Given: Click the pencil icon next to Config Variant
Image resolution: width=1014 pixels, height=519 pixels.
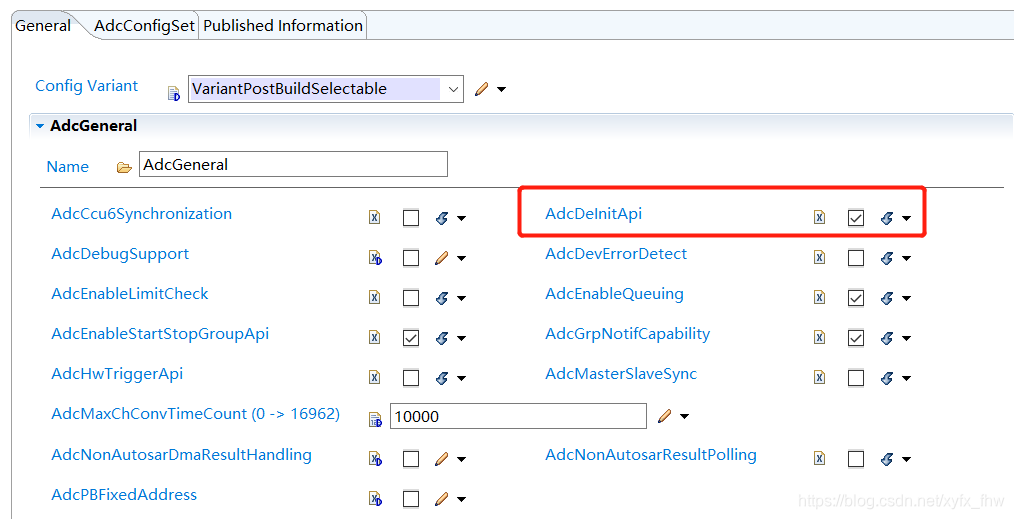Looking at the screenshot, I should pyautogui.click(x=481, y=89).
